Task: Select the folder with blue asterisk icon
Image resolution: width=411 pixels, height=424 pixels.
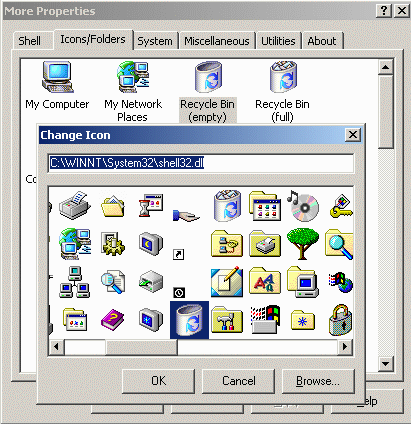Action: click(303, 320)
